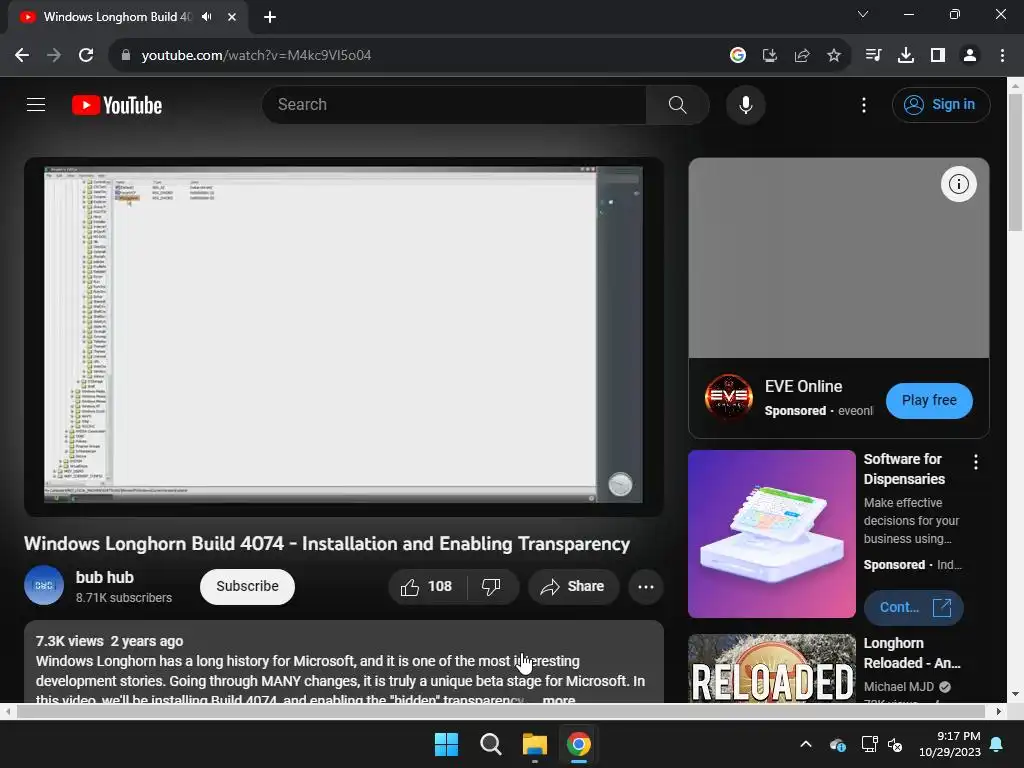Click the 7.3K views text

pos(69,641)
